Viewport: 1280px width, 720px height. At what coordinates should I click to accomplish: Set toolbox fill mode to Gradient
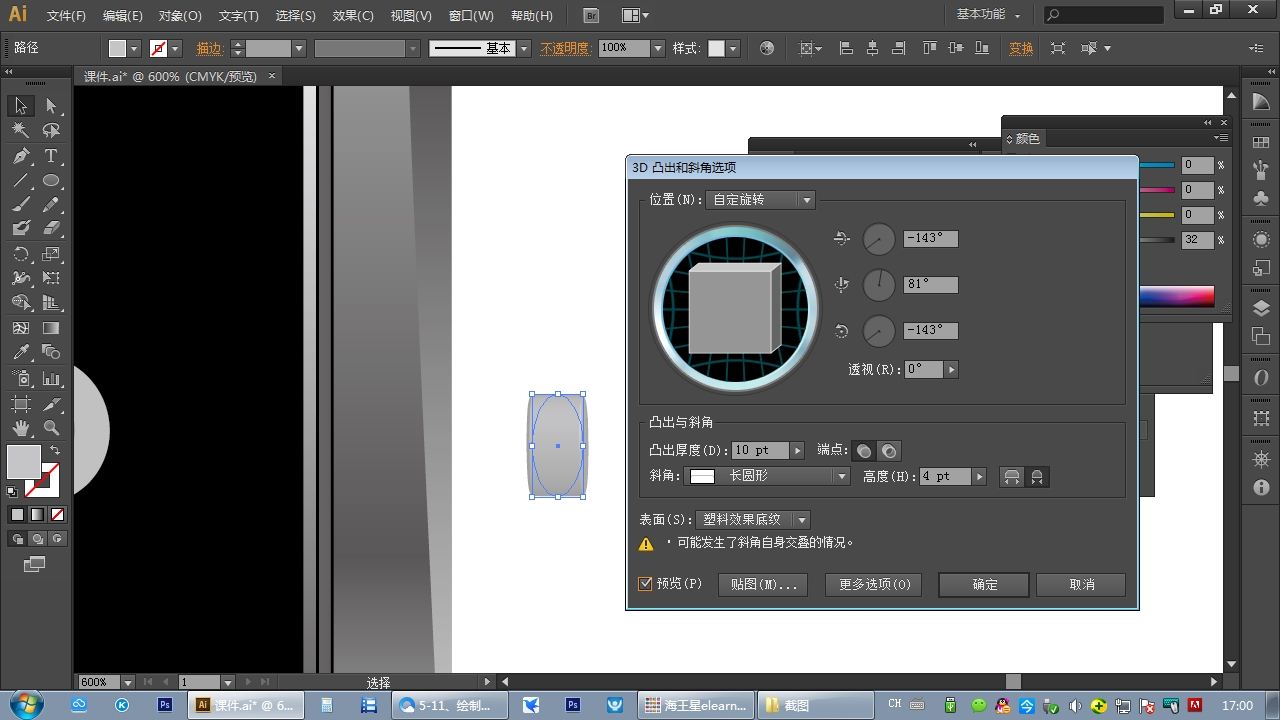tap(37, 515)
